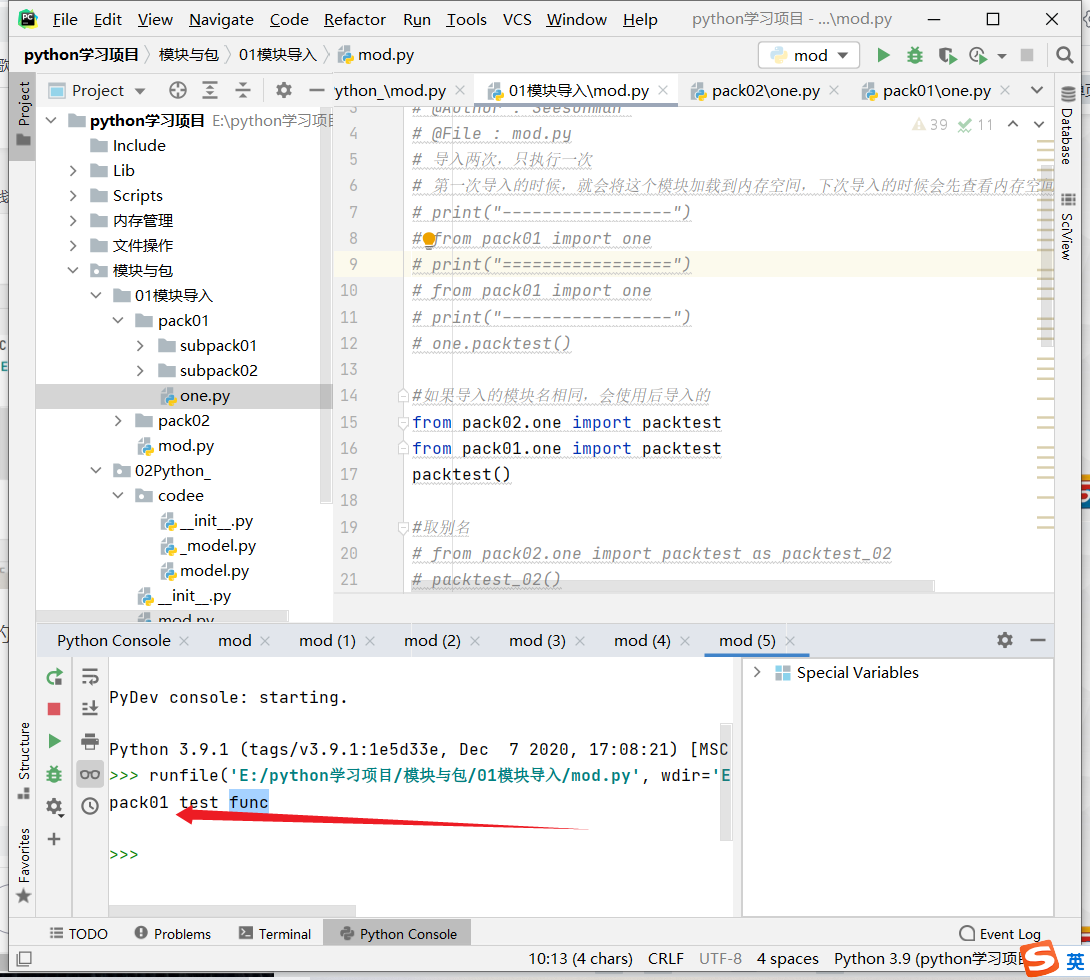Rerun the console with the green rerun icon

(x=54, y=677)
